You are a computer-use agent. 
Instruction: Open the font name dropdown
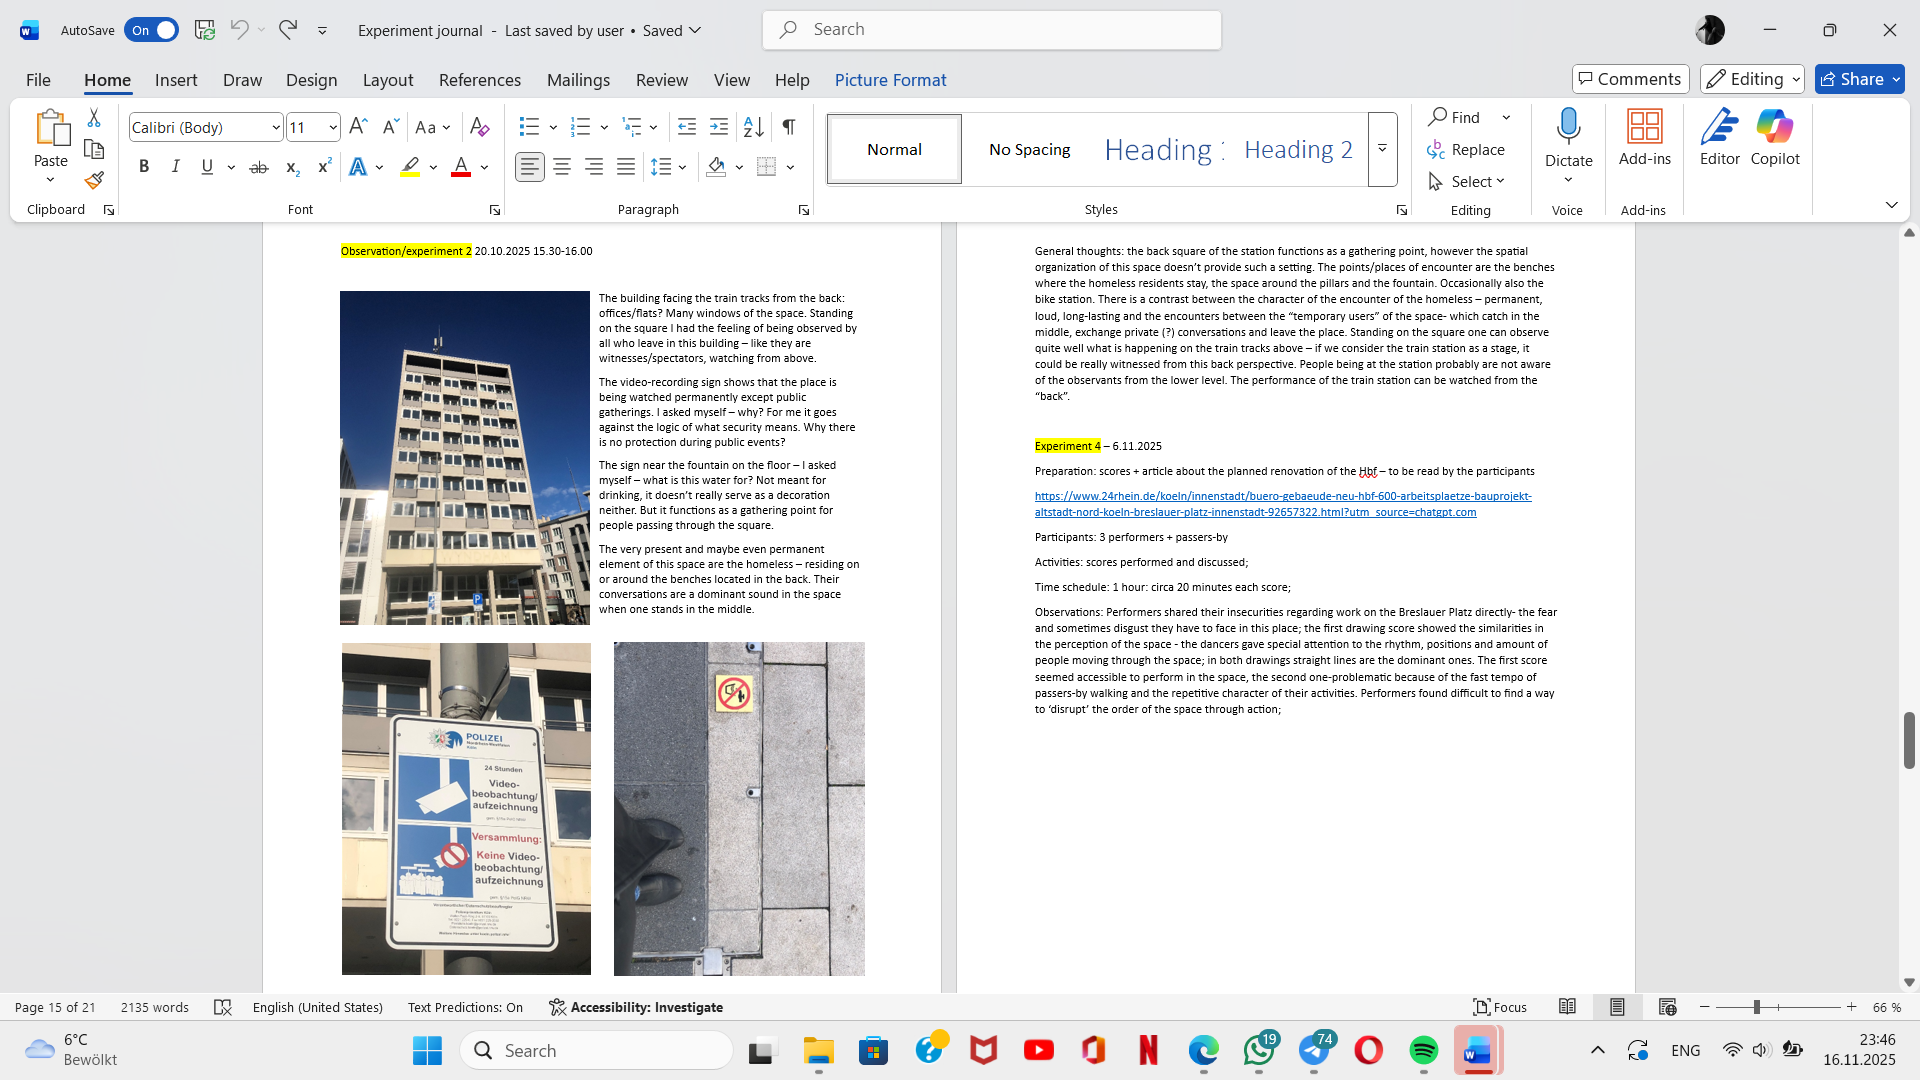pos(275,127)
